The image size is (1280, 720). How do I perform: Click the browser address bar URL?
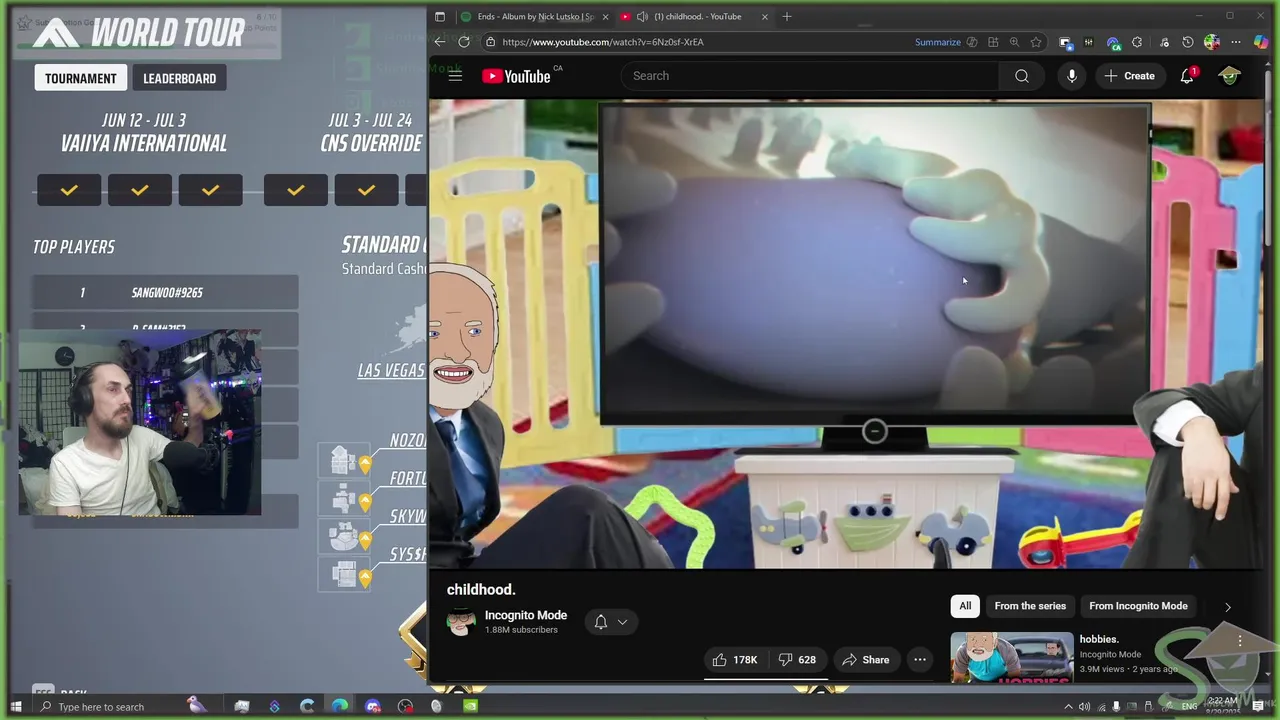click(603, 42)
